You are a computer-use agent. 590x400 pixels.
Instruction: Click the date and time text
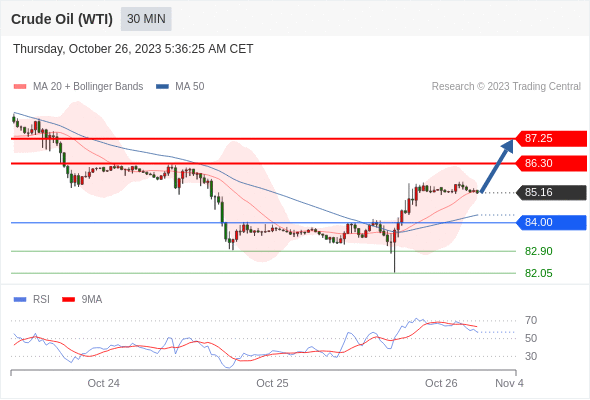pyautogui.click(x=133, y=49)
